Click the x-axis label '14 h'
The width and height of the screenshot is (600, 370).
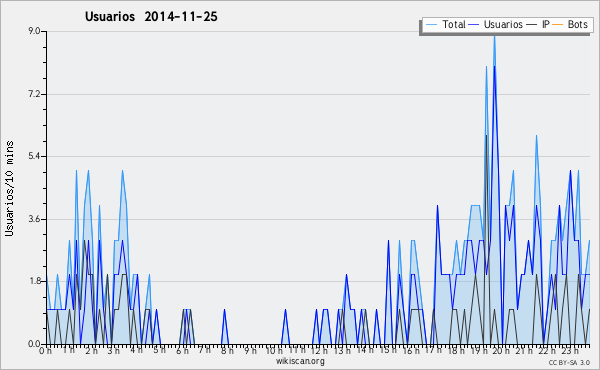(x=365, y=350)
